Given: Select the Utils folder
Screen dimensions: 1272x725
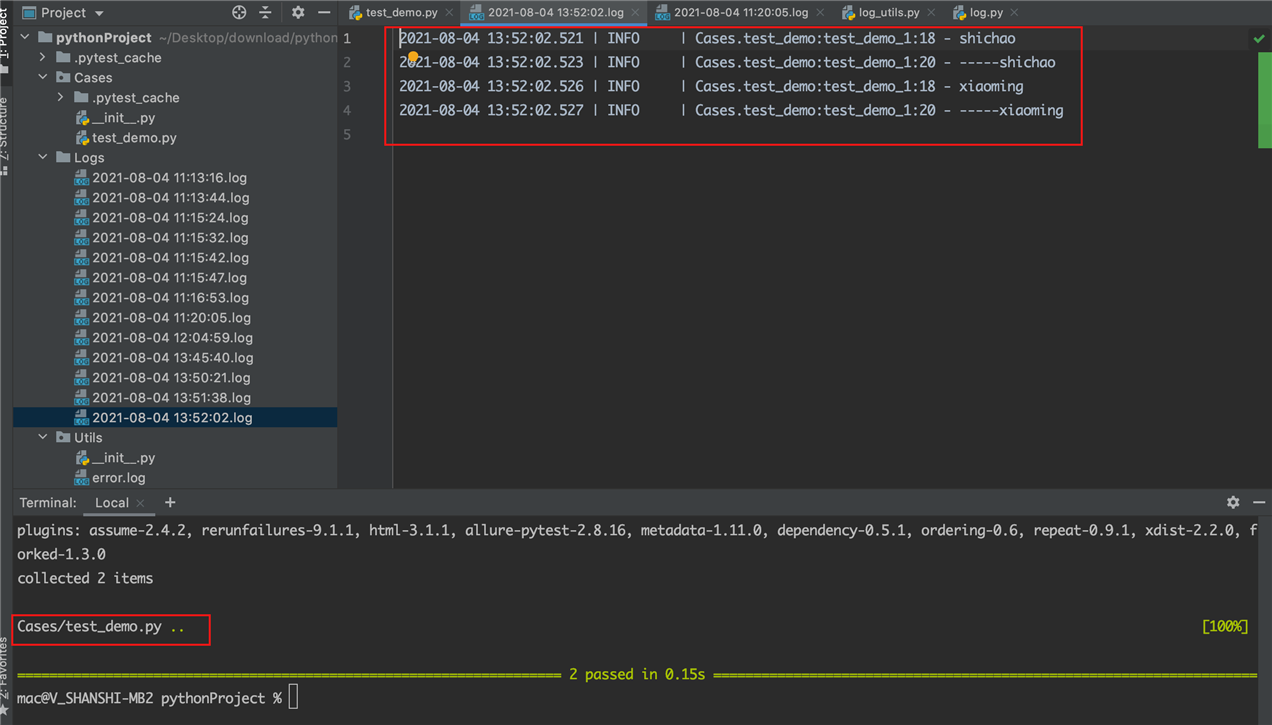Looking at the screenshot, I should (x=88, y=437).
